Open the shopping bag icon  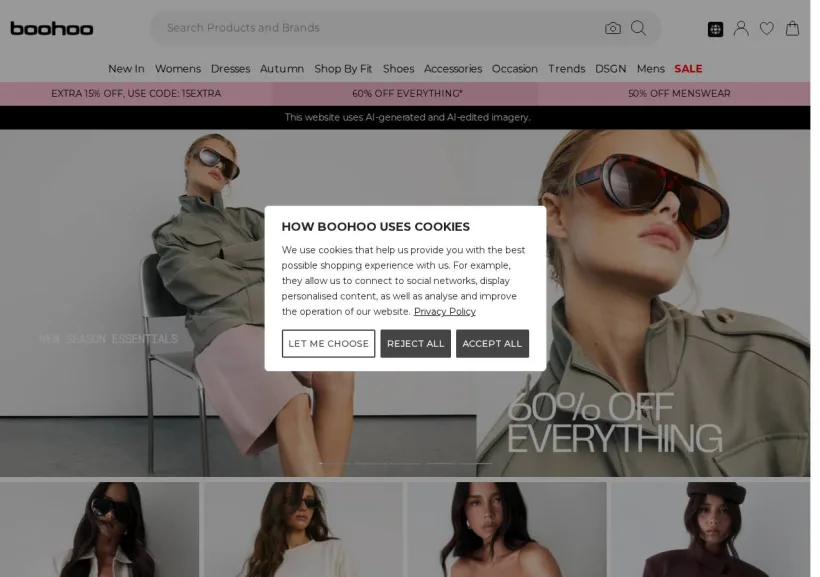792,28
